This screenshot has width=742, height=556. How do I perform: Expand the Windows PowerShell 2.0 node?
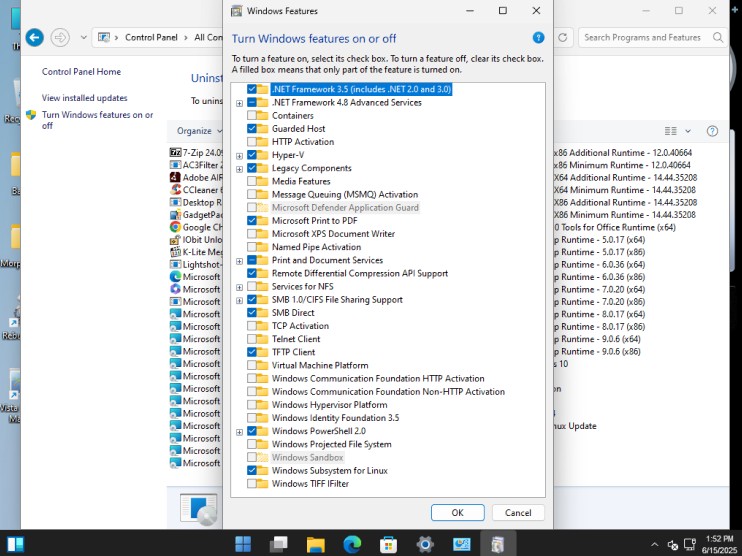[x=239, y=432]
